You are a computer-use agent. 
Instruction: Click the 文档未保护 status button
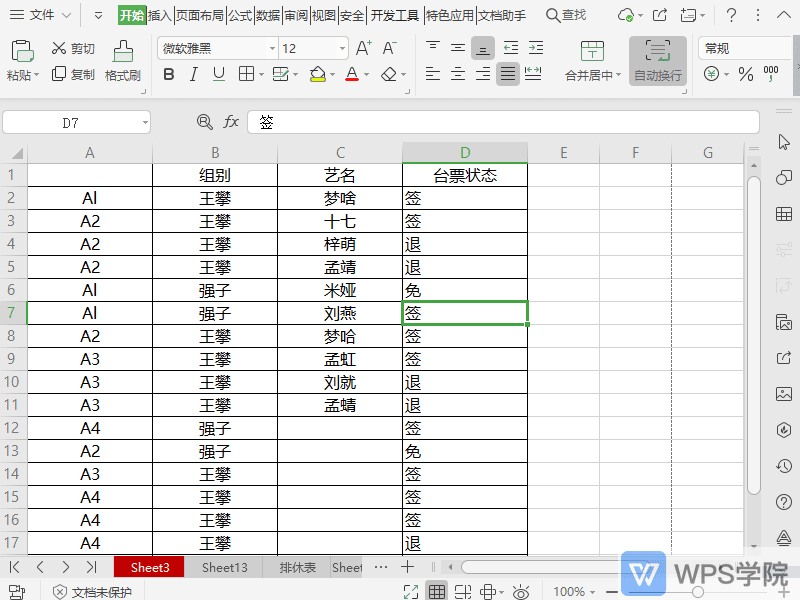92,592
